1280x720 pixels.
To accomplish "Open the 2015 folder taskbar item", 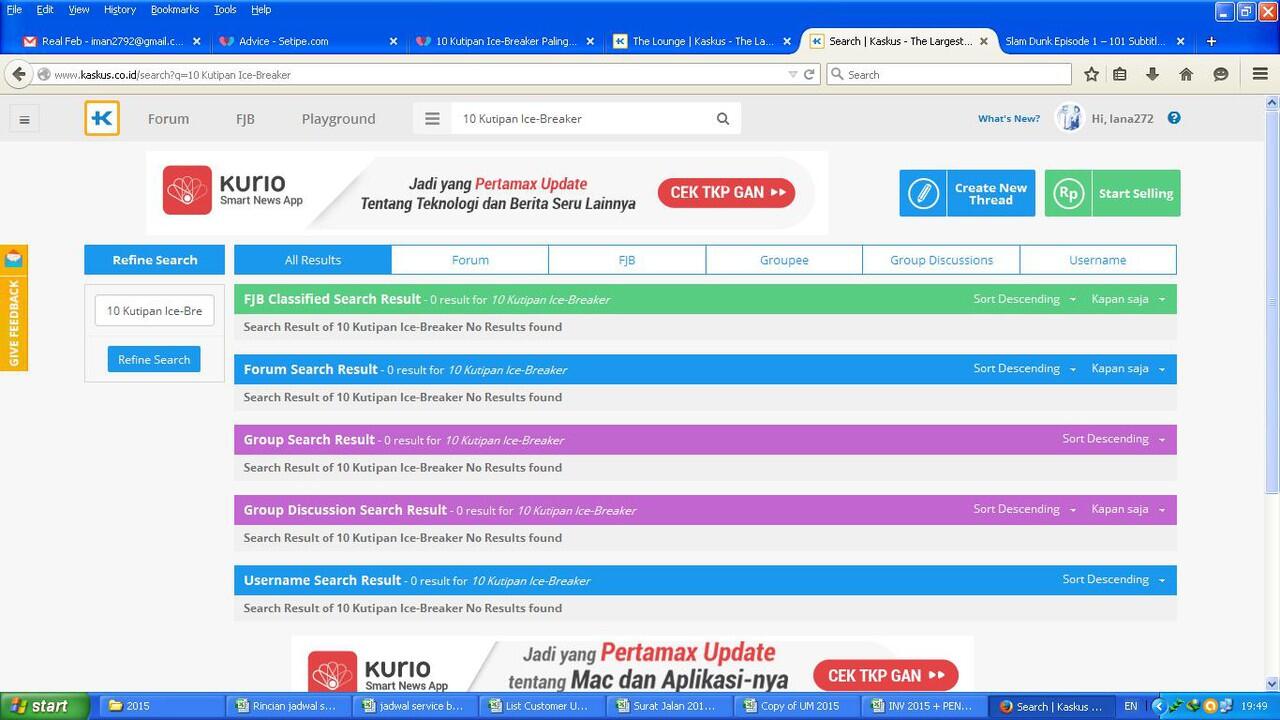I will coord(161,706).
